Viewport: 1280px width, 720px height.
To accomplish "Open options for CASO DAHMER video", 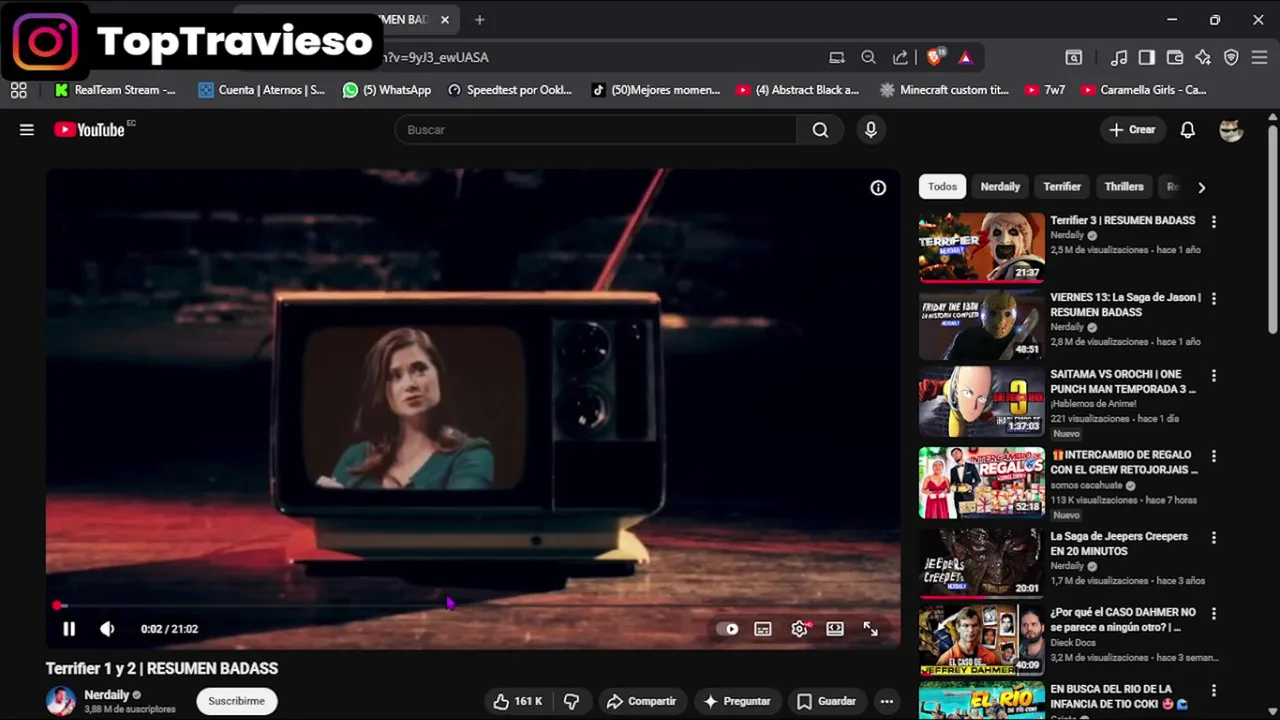I will [1214, 613].
